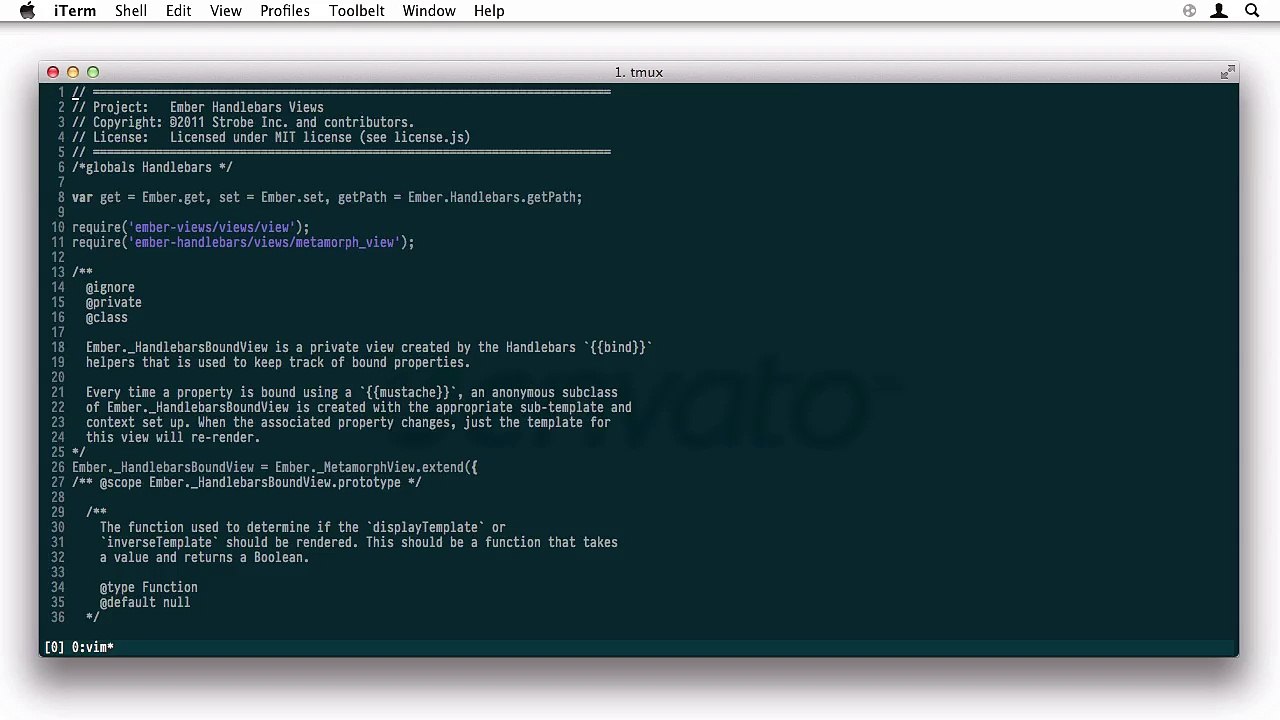Click the red close window button
Screen dimensions: 1280x720
[x=53, y=72]
